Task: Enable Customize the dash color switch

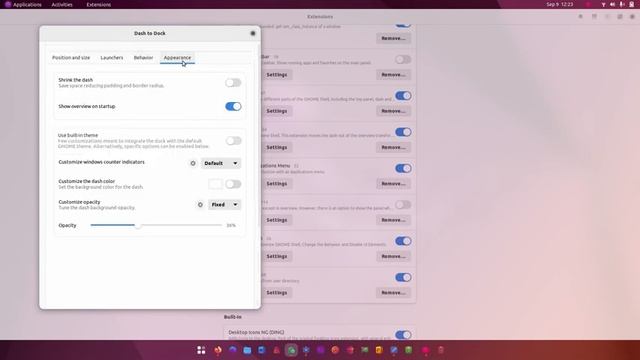Action: 233,184
